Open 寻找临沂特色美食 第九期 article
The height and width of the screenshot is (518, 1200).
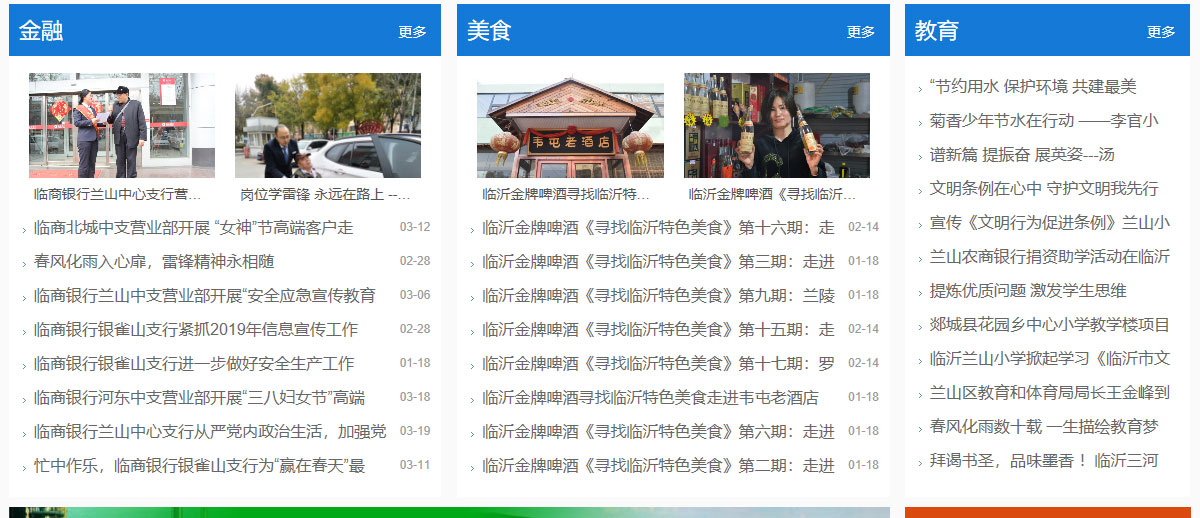click(658, 296)
